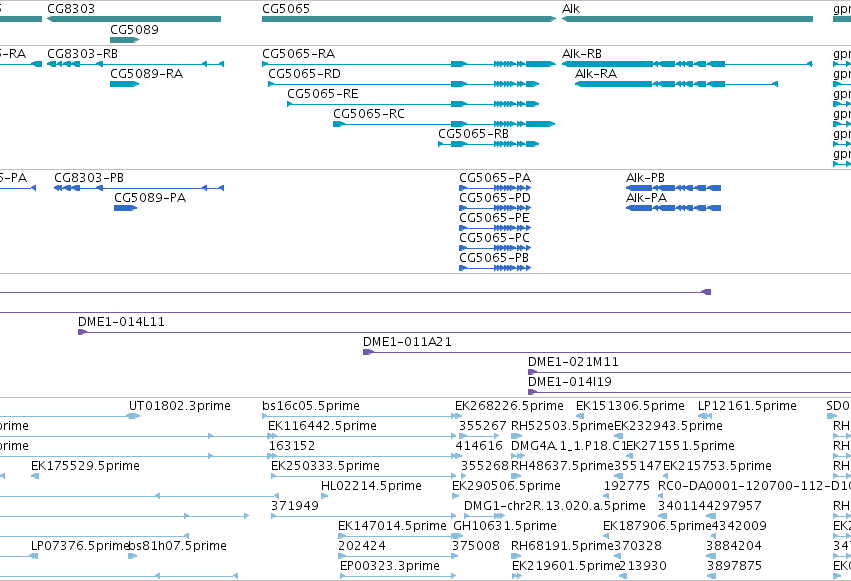Open EST HL02214.5prime
This screenshot has width=851, height=581.
click(371, 486)
